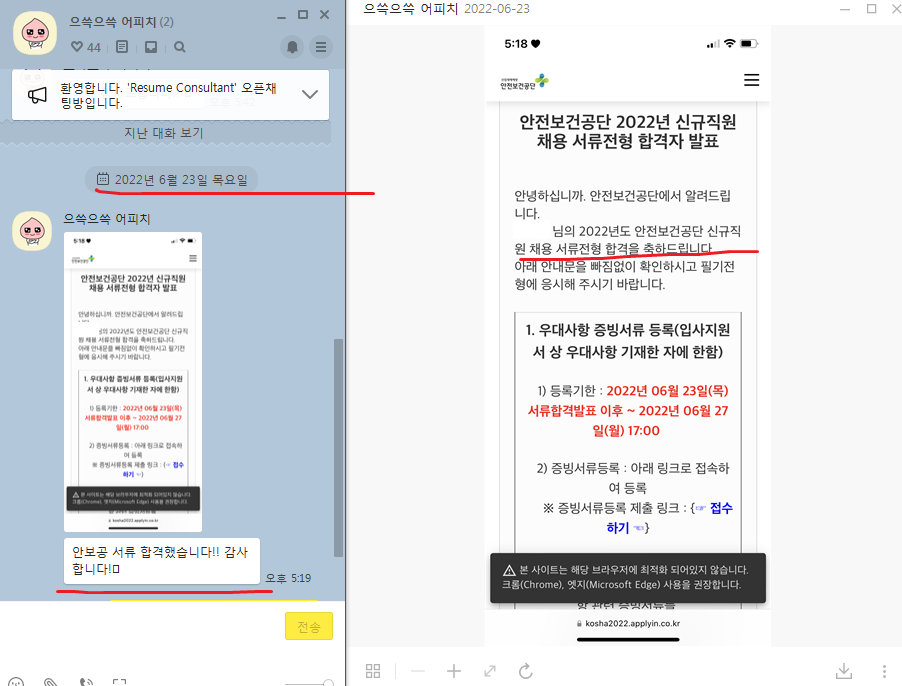Image resolution: width=902 pixels, height=686 pixels.
Task: Open the emoticon picker icon
Action: click(x=16, y=682)
